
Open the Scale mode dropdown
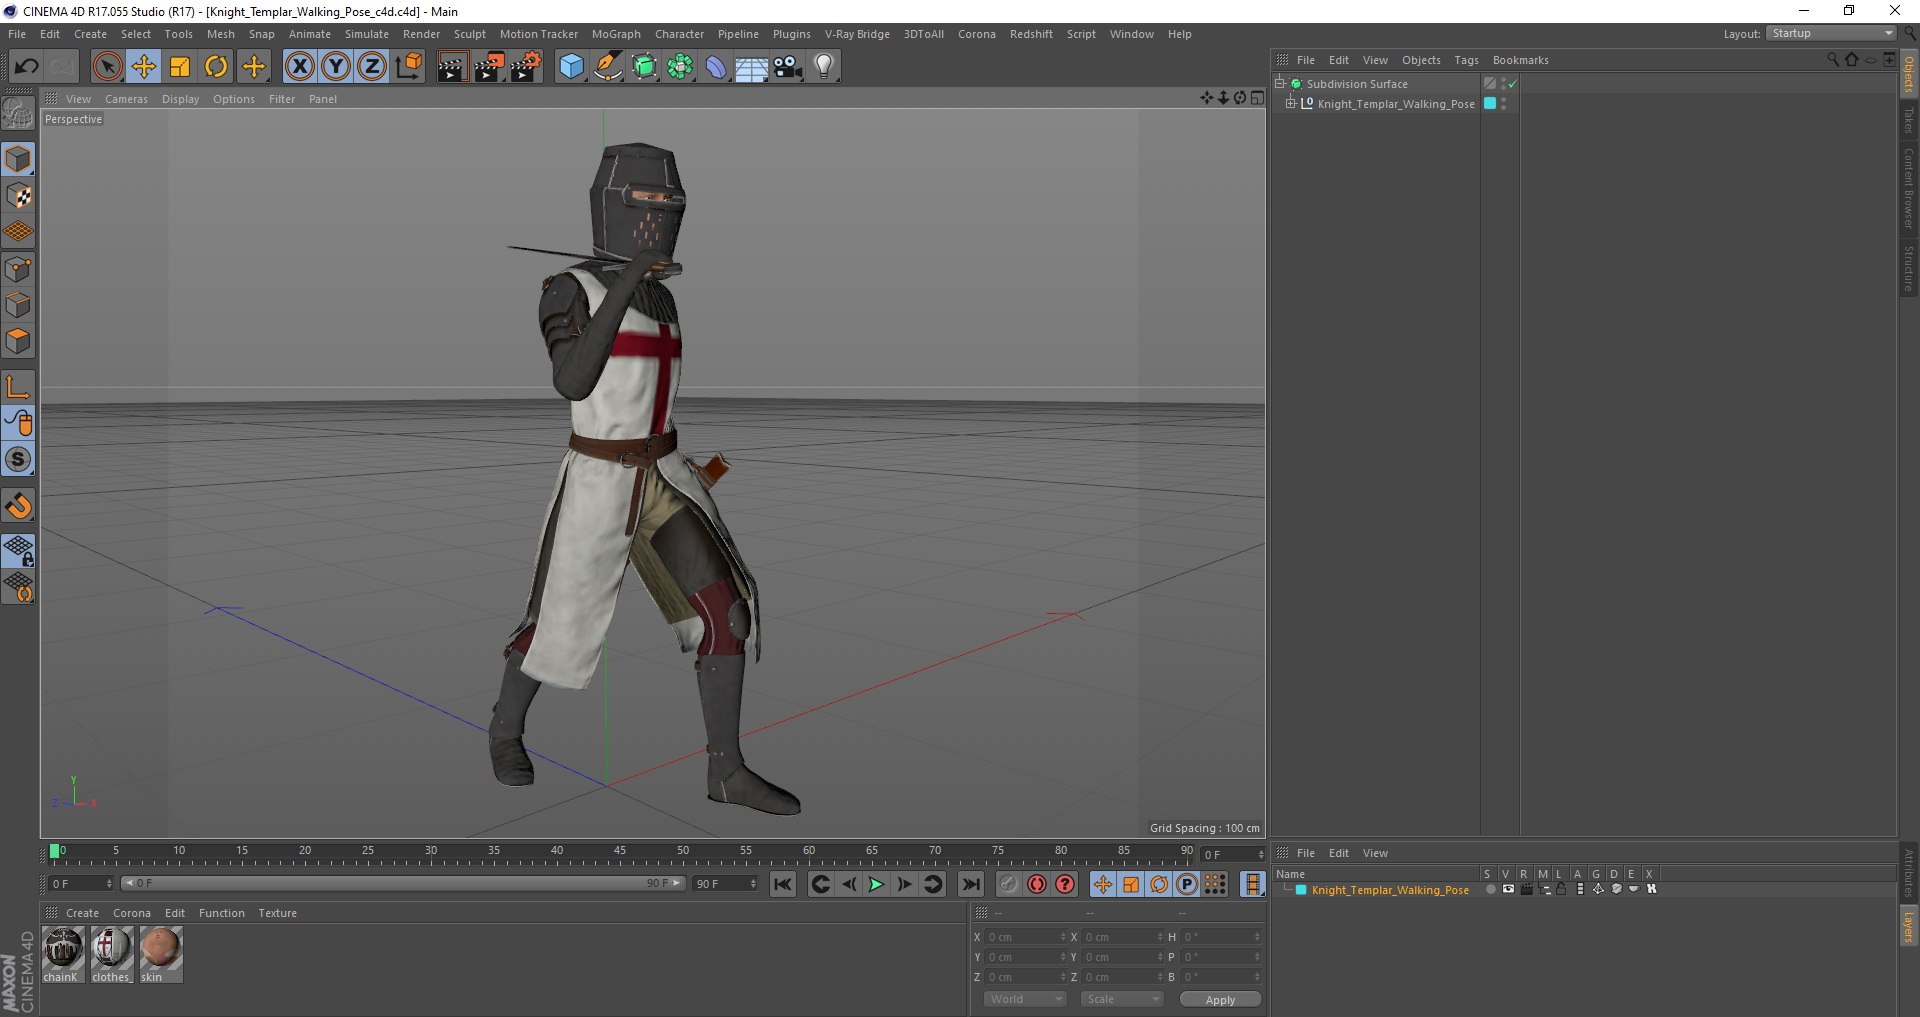coord(1122,999)
